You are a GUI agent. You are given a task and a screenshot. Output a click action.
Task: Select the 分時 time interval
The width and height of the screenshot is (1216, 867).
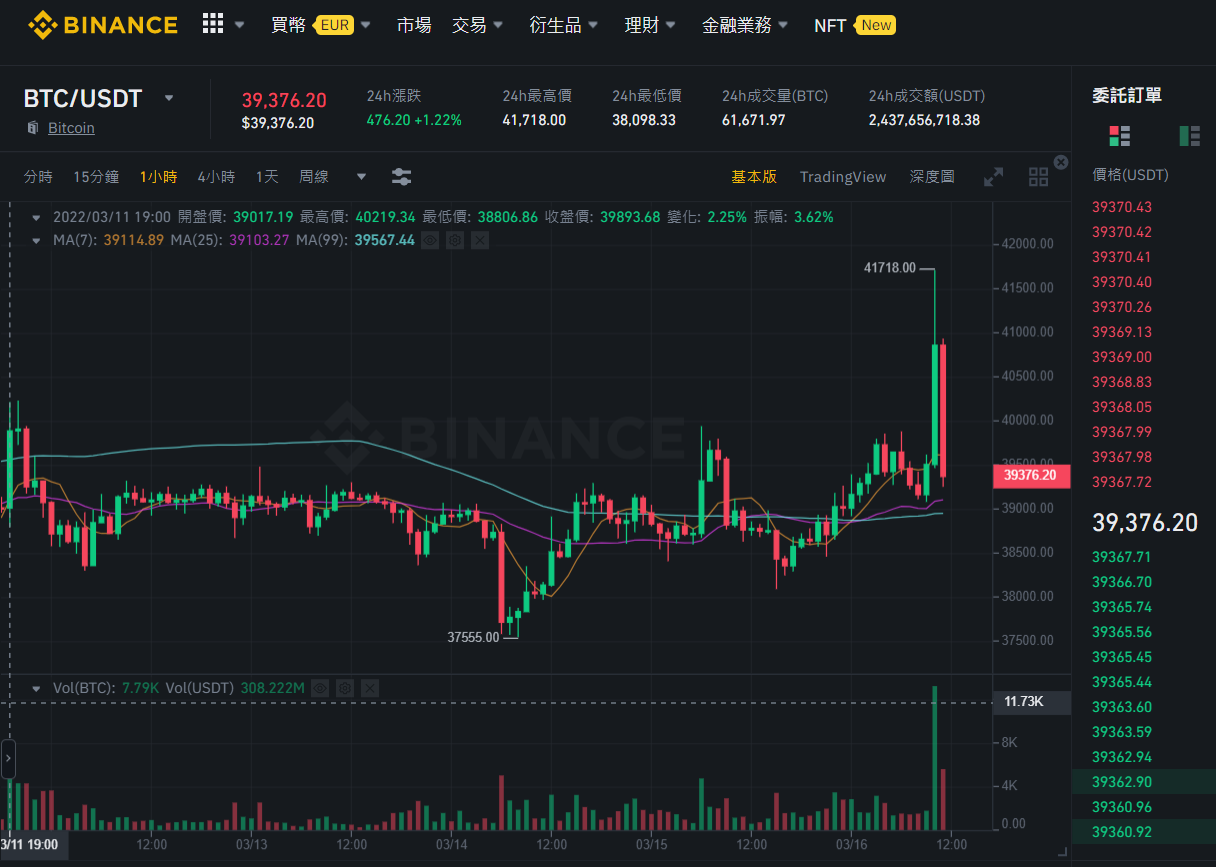tap(38, 177)
